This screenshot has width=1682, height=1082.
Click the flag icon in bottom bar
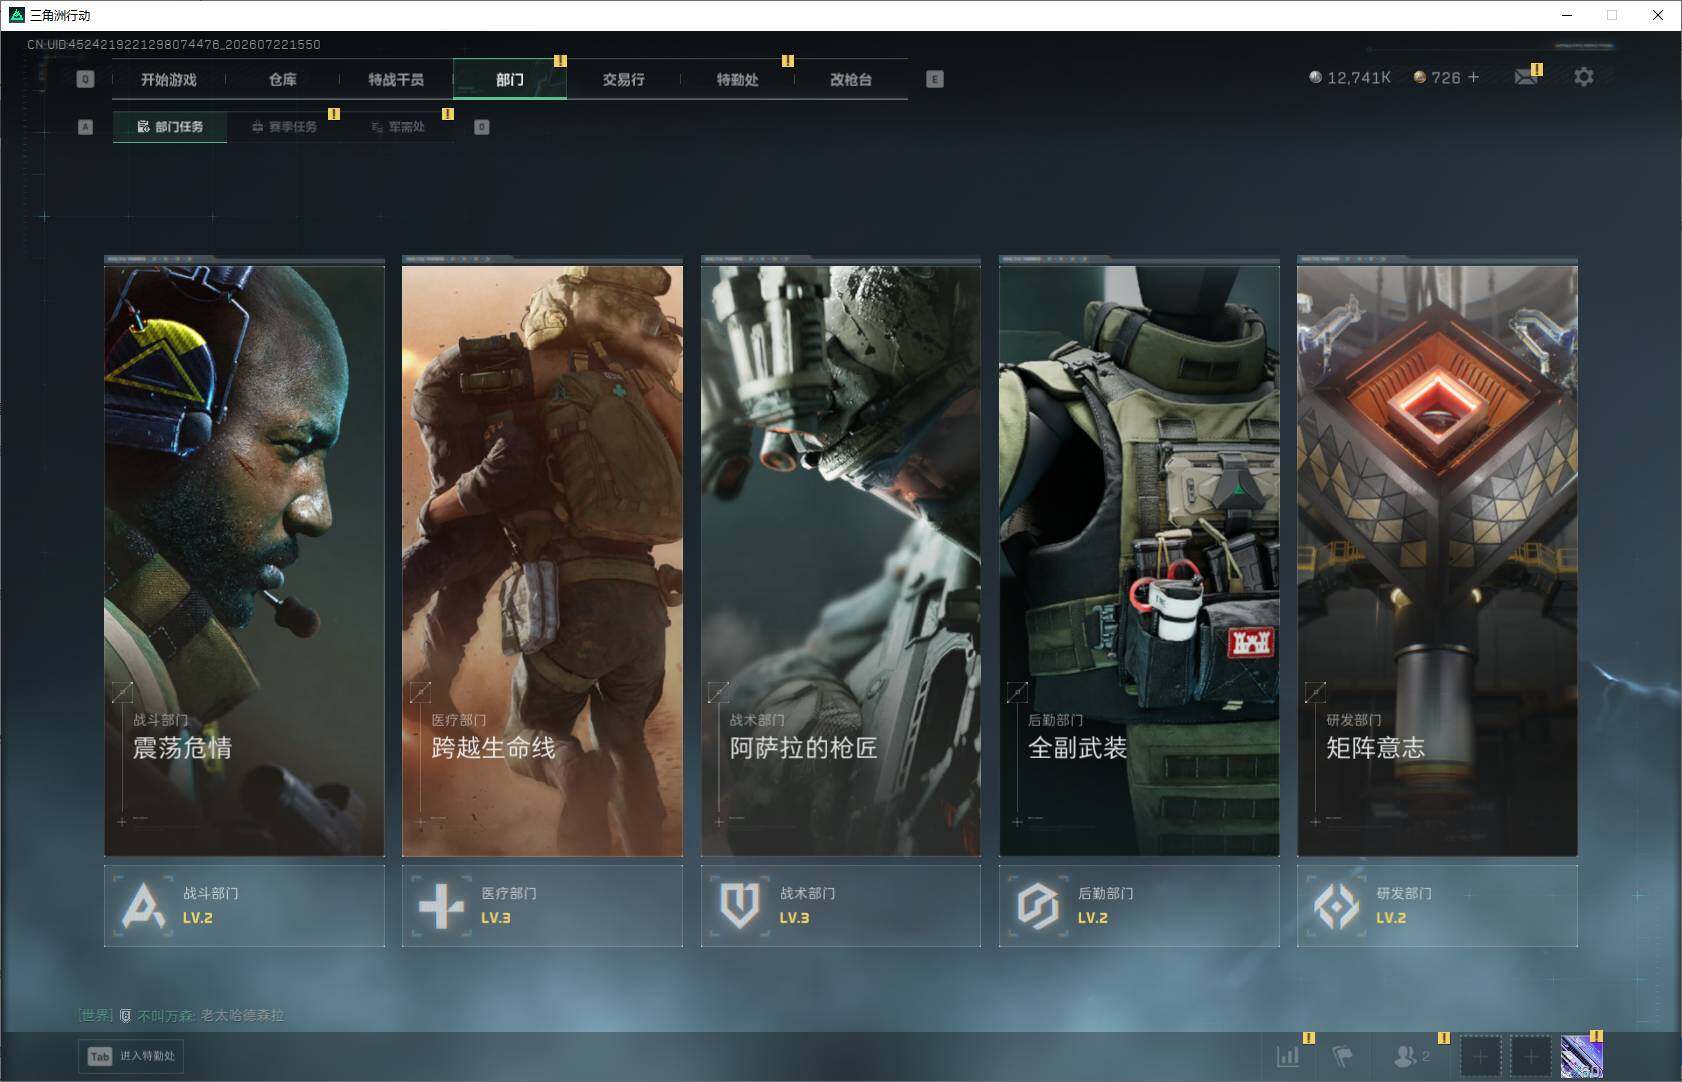pos(1342,1055)
